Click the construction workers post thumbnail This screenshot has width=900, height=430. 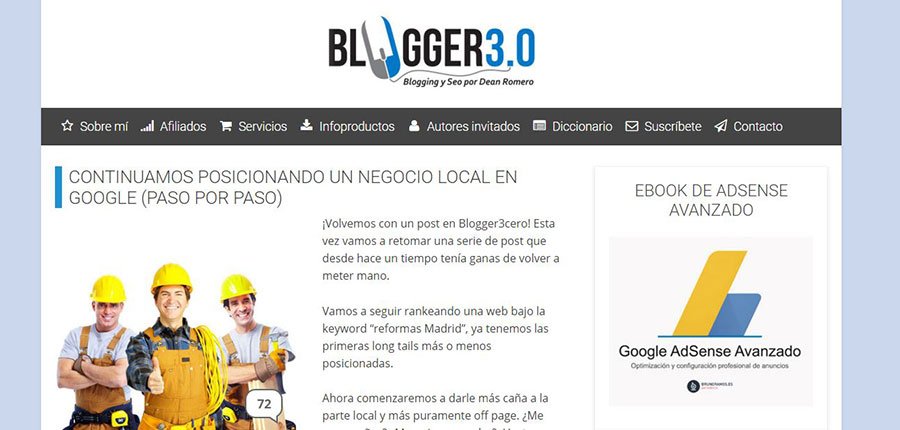point(177,346)
